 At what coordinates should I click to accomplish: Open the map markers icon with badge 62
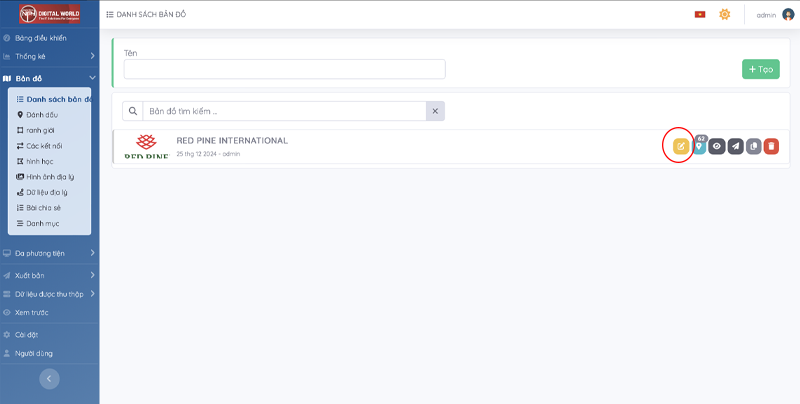pos(699,147)
